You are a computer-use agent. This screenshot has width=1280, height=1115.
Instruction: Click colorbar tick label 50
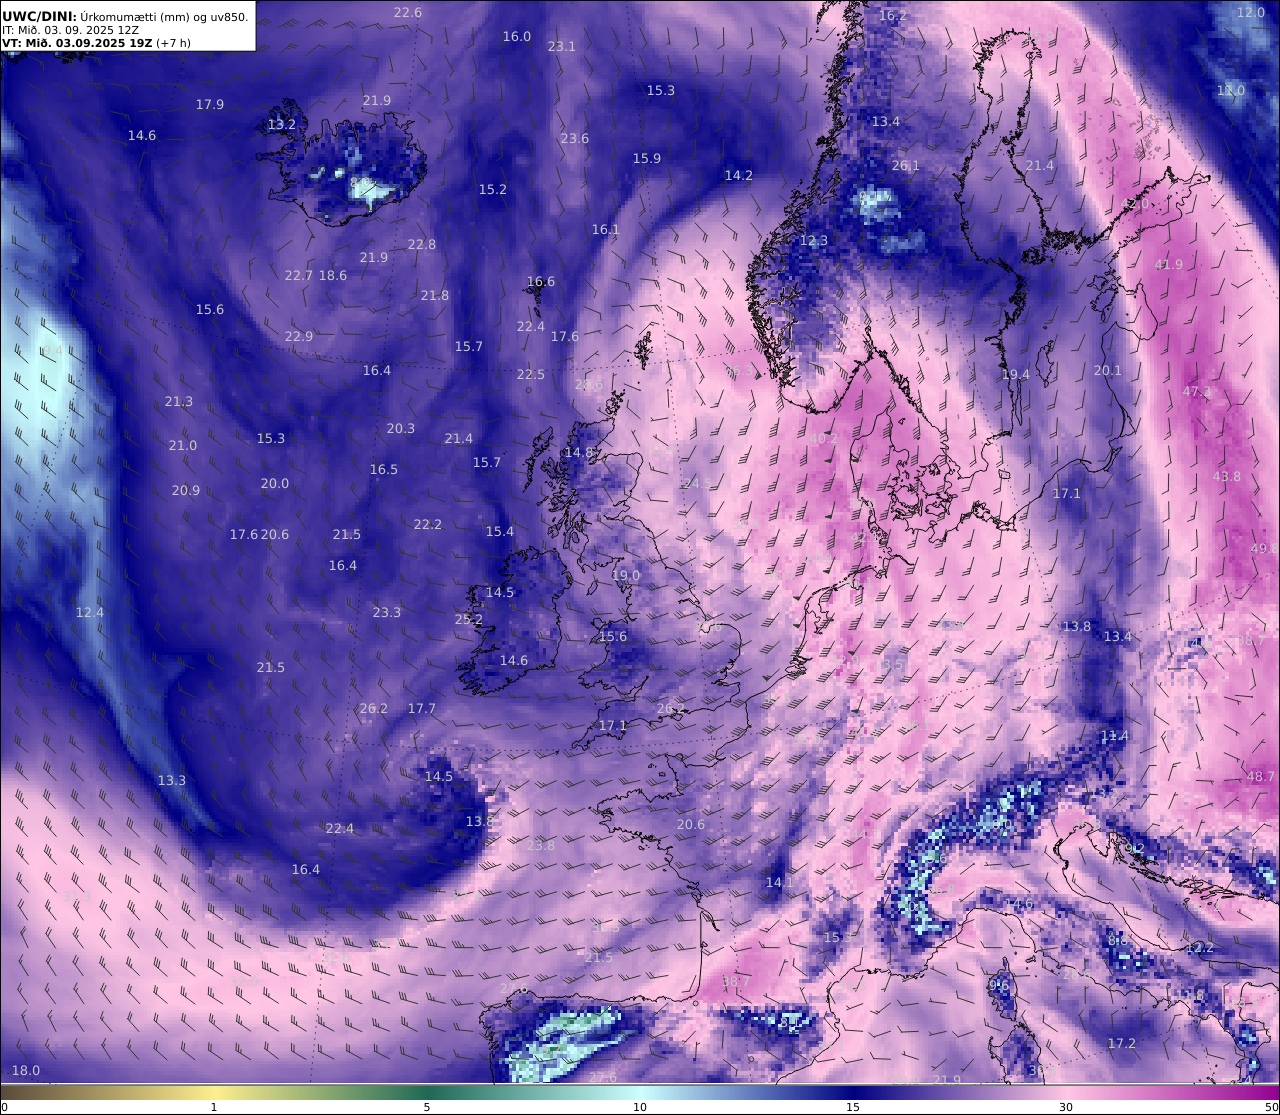tap(1271, 1107)
